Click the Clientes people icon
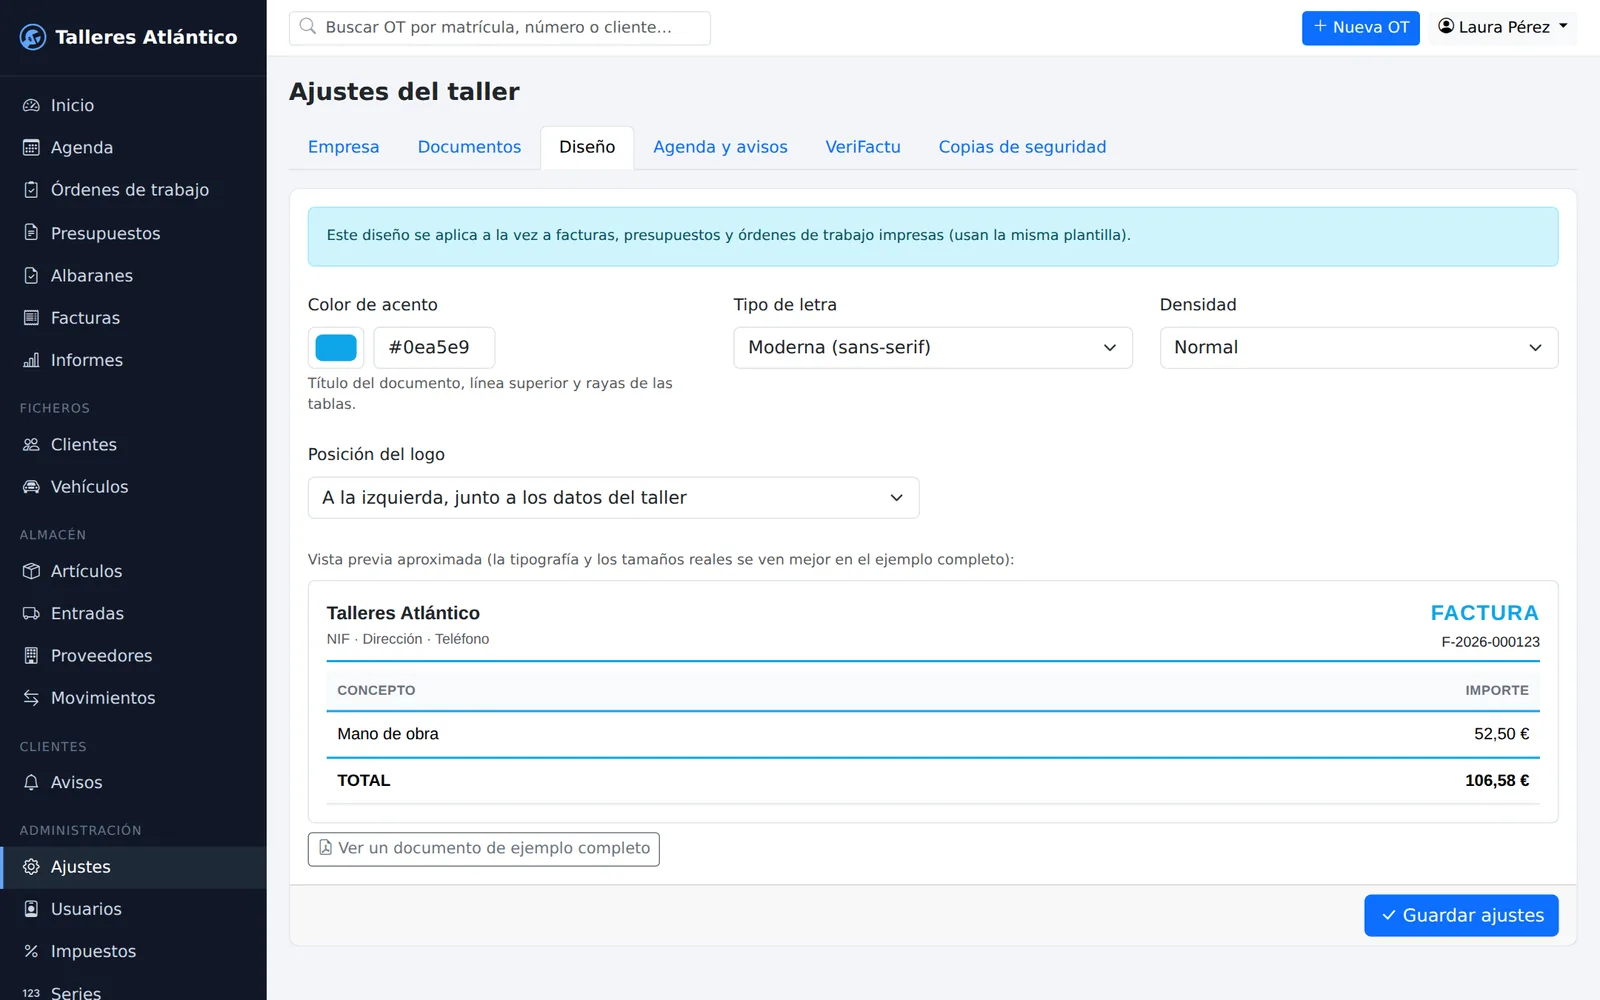Screen dimensions: 1600x1000 (31, 444)
